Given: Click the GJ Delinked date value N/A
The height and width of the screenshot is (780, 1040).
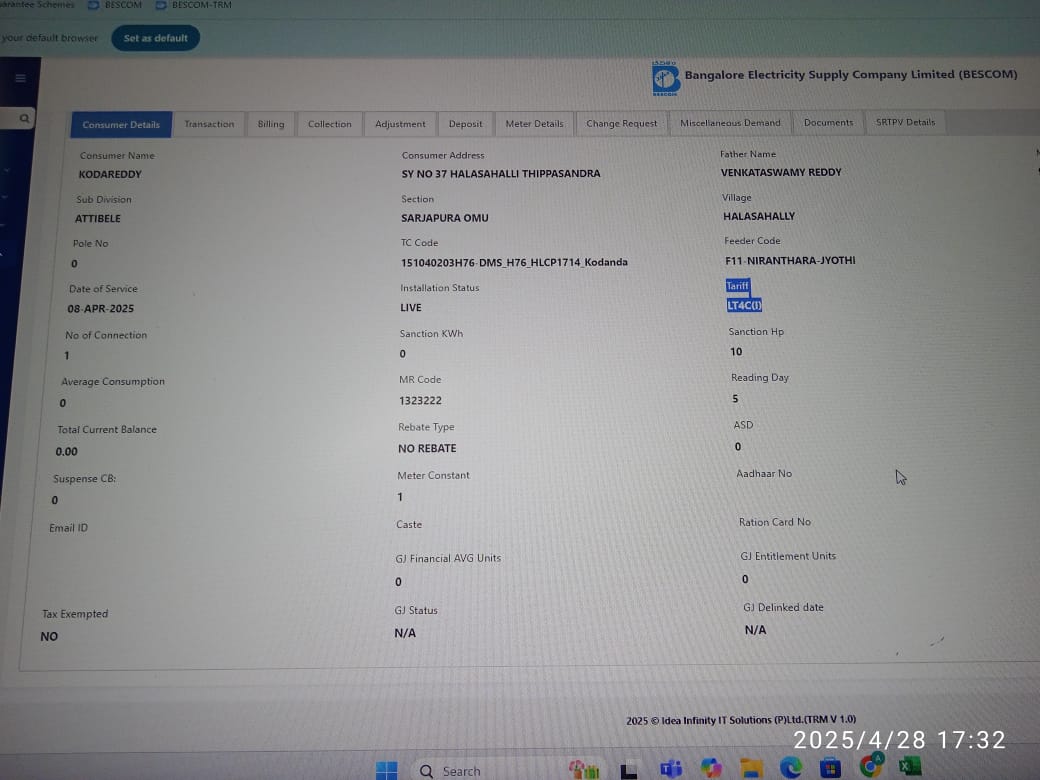Looking at the screenshot, I should pos(755,630).
